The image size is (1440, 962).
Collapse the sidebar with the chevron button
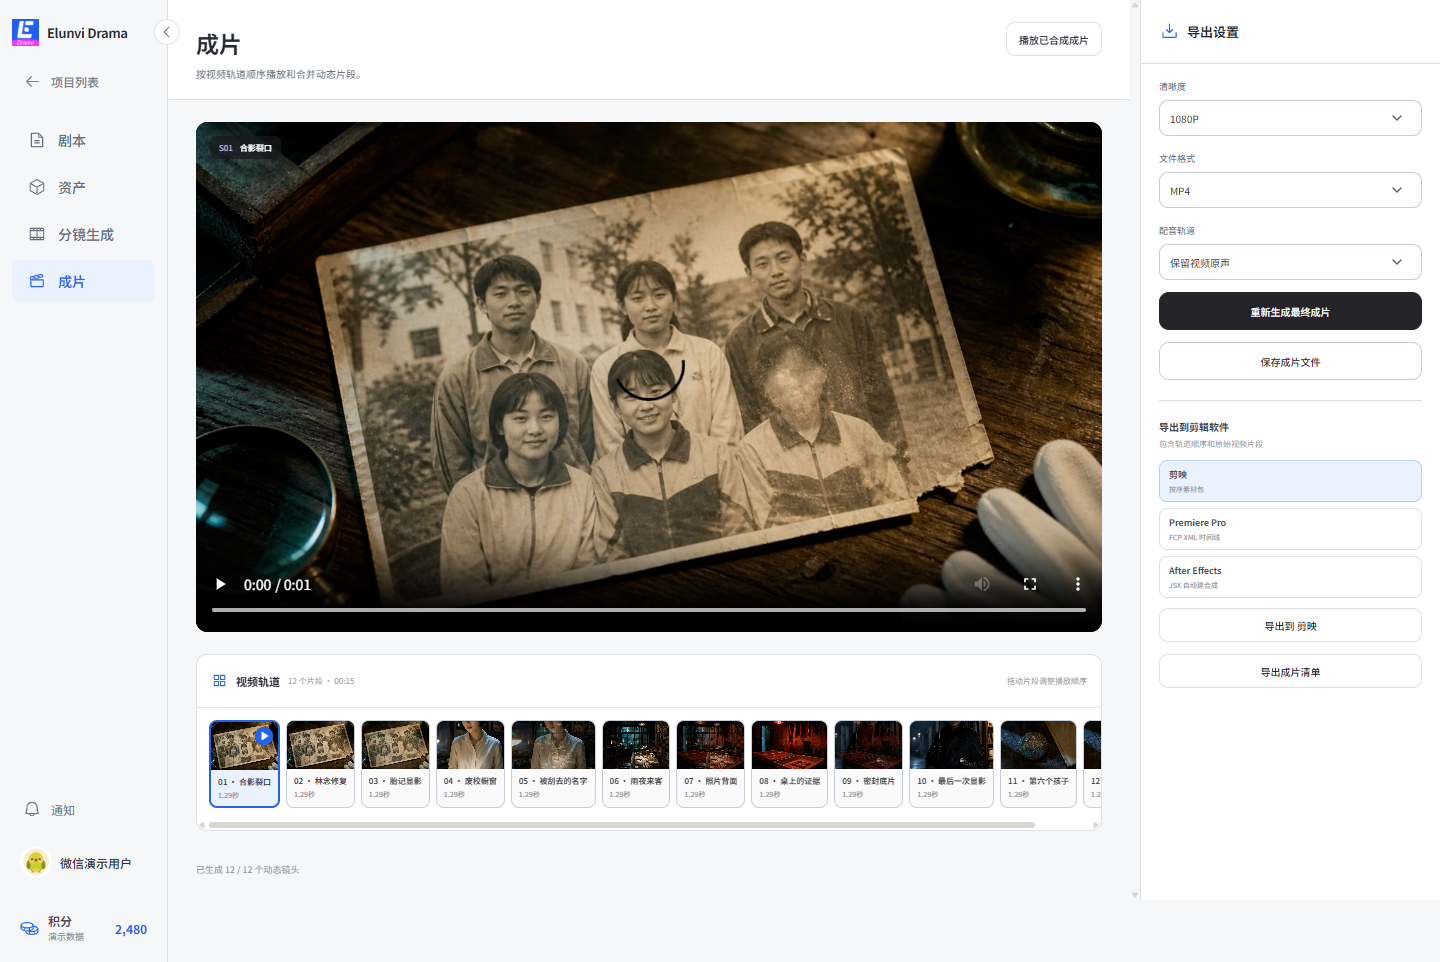pos(167,32)
